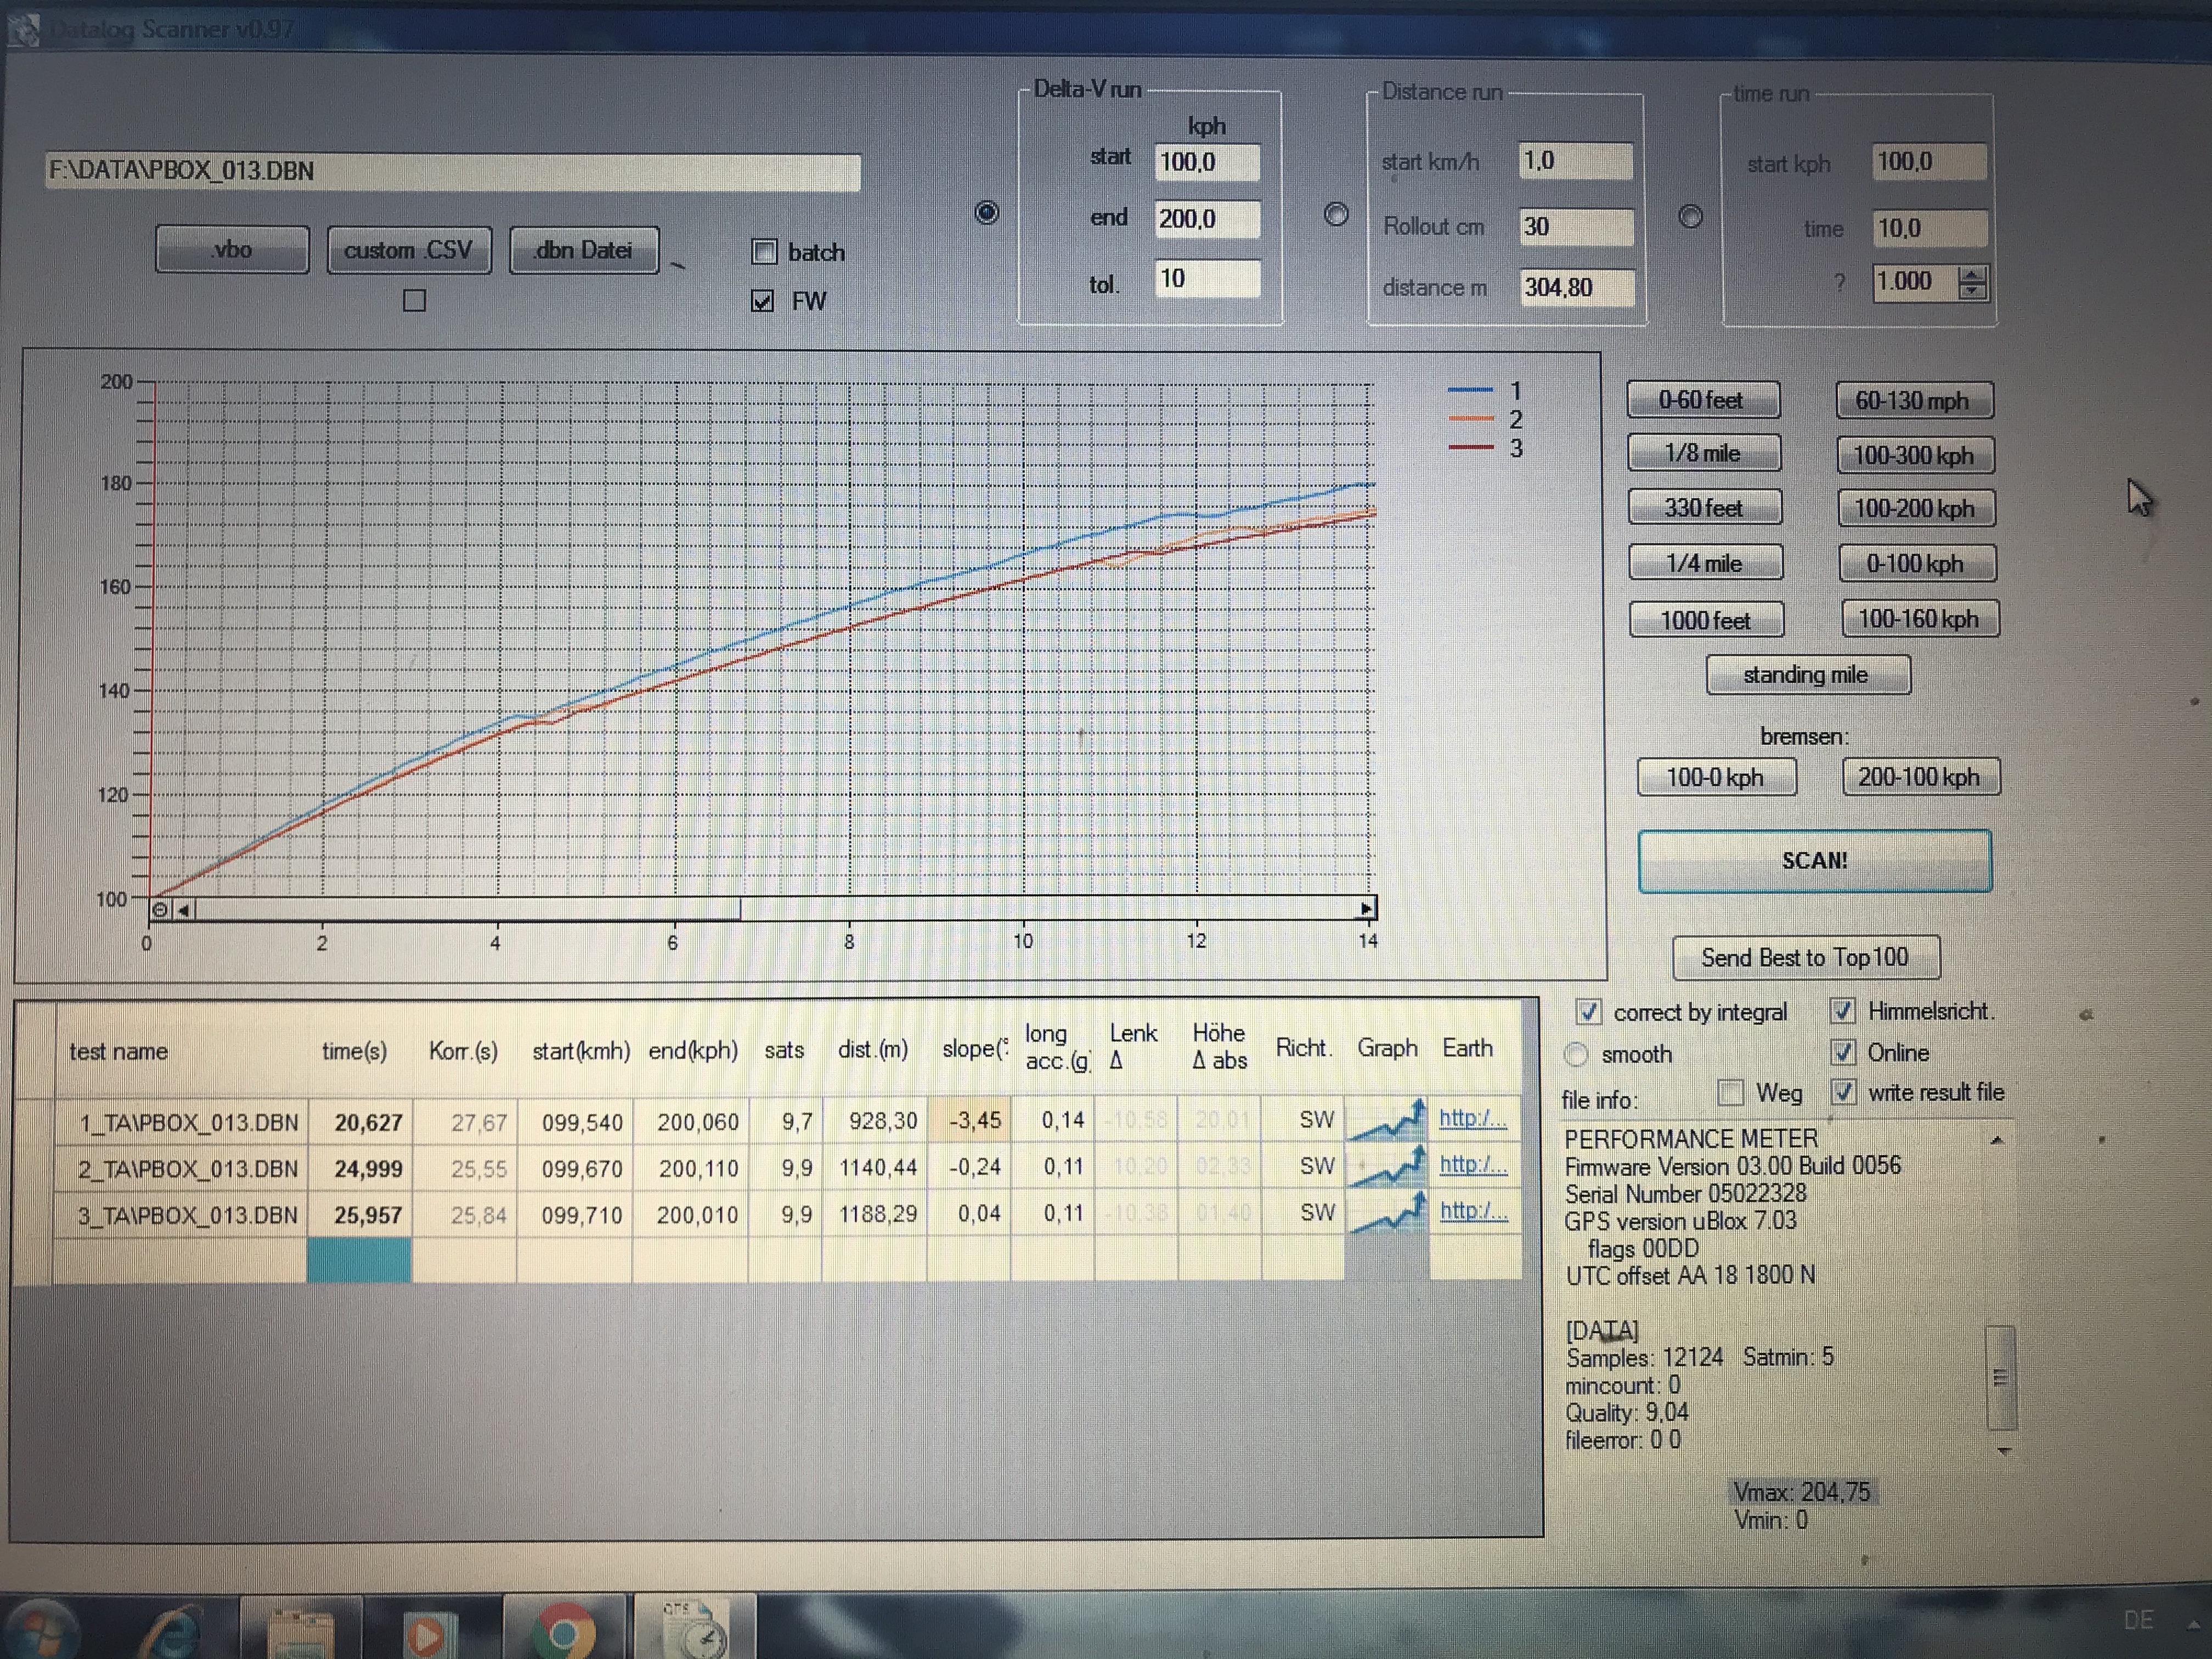Open Internet Explorer from the taskbar
The height and width of the screenshot is (1659, 2212).
175,1633
